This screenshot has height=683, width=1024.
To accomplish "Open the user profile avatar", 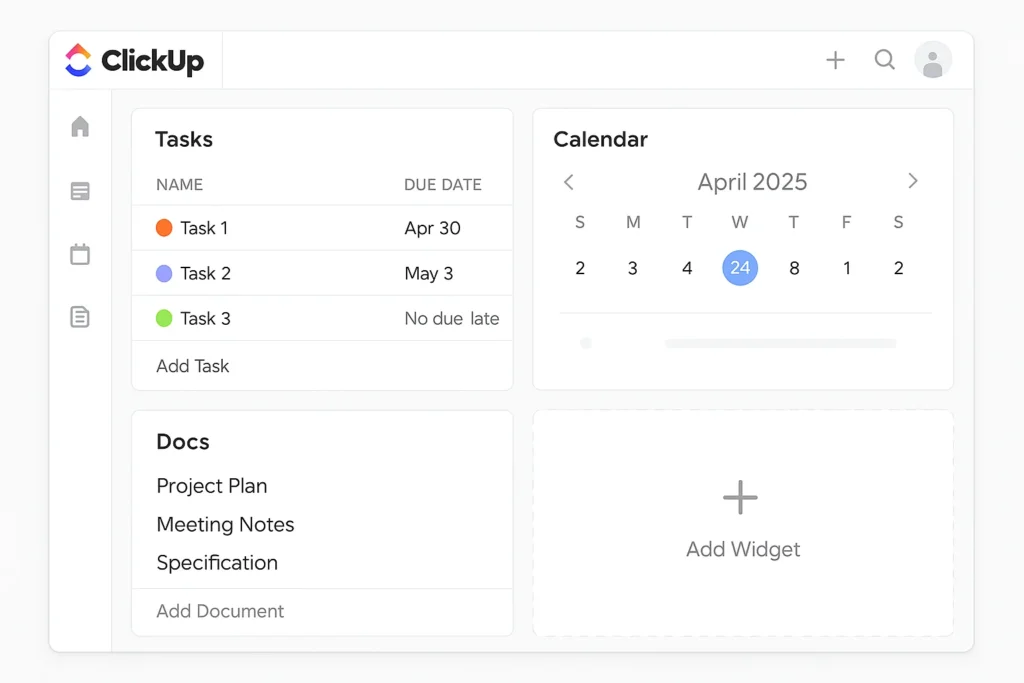I will pos(932,60).
